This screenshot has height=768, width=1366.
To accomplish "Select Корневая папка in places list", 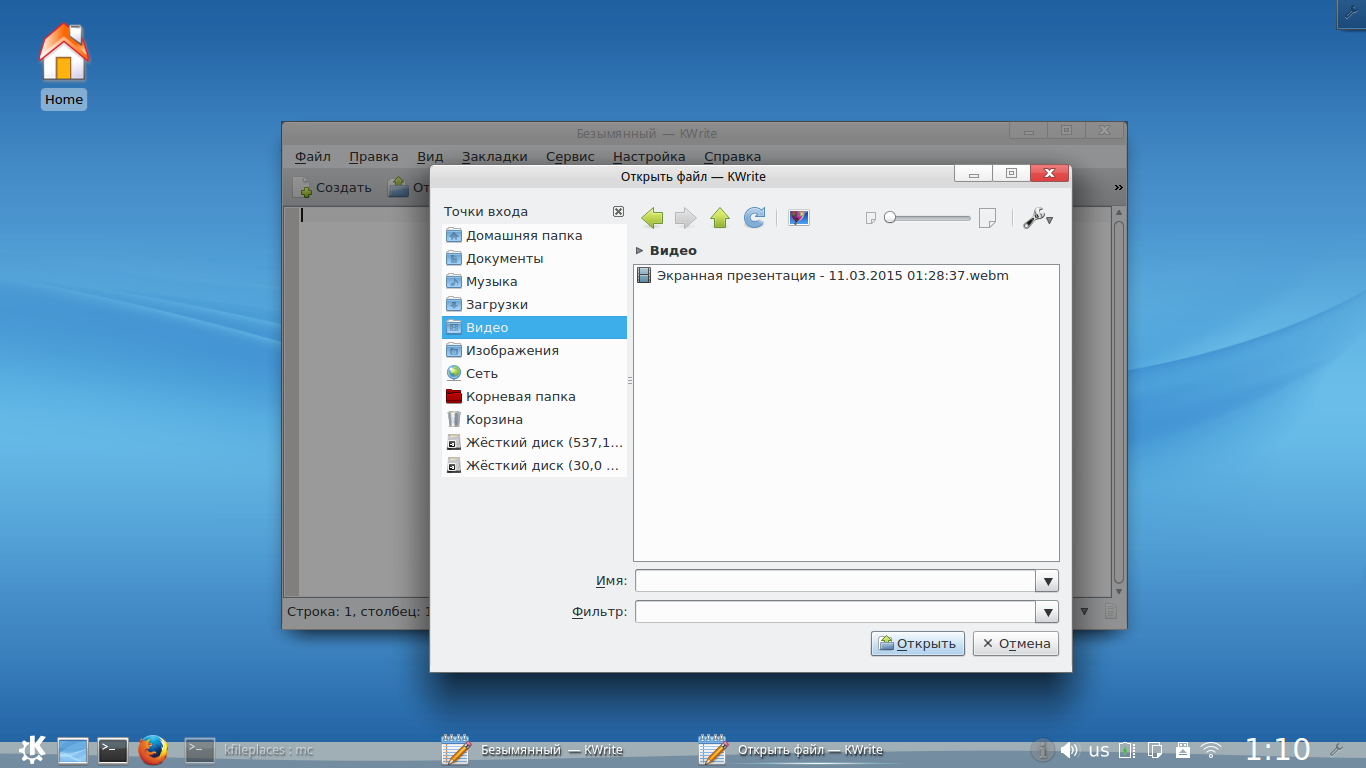I will [520, 396].
